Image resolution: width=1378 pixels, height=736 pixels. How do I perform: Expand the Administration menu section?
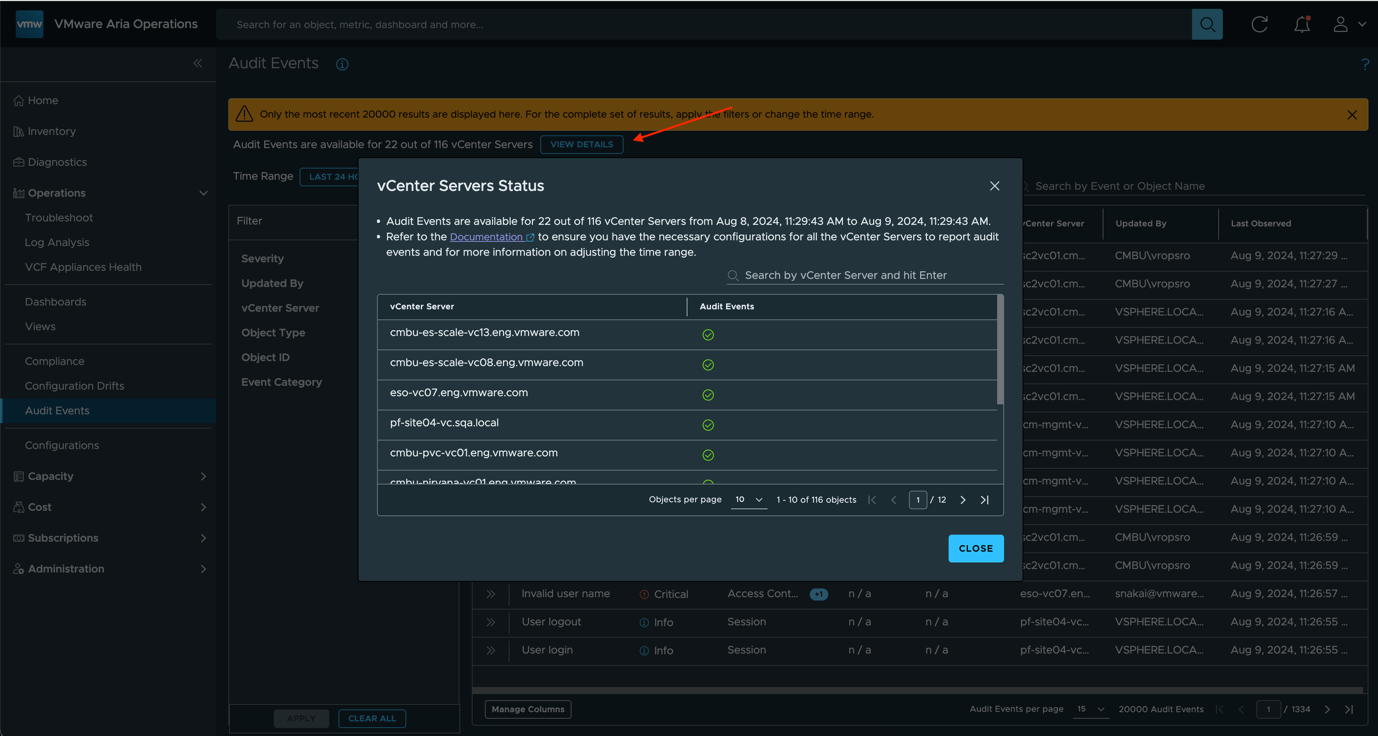pyautogui.click(x=203, y=570)
